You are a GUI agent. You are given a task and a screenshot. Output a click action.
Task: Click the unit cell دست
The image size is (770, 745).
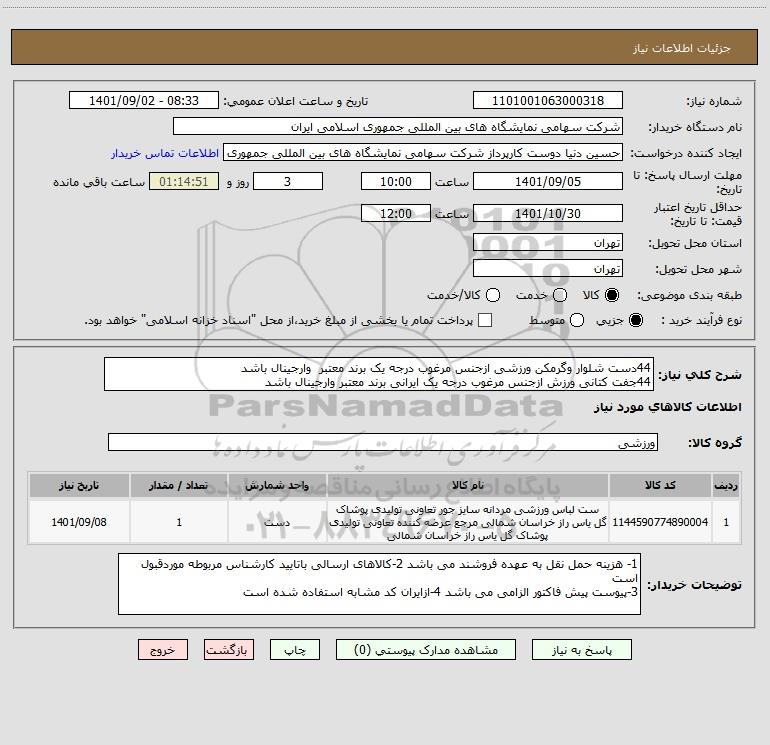(277, 522)
